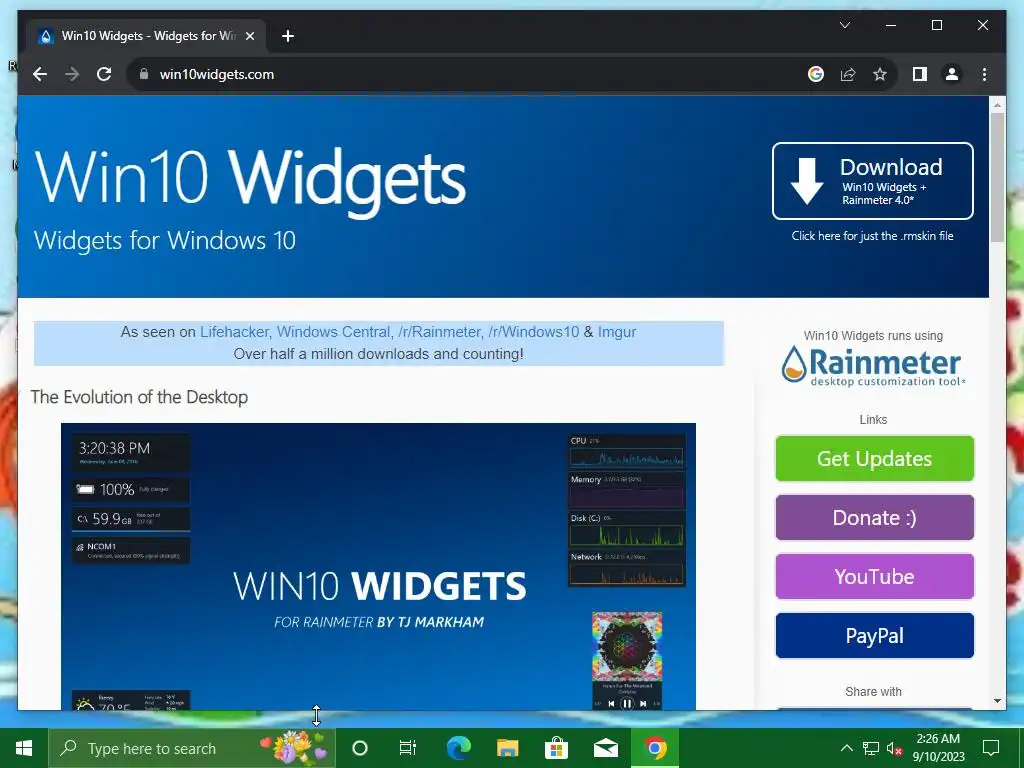1024x768 pixels.
Task: Bookmark this tab with star icon
Action: (x=880, y=74)
